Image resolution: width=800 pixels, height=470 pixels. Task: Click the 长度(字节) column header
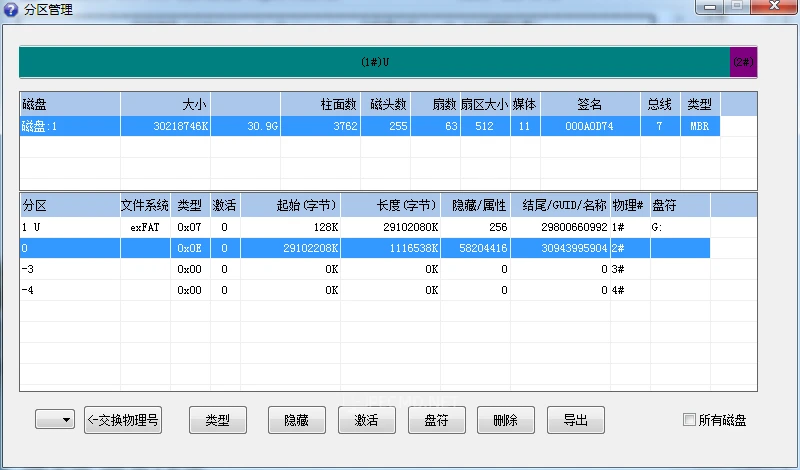coord(390,205)
